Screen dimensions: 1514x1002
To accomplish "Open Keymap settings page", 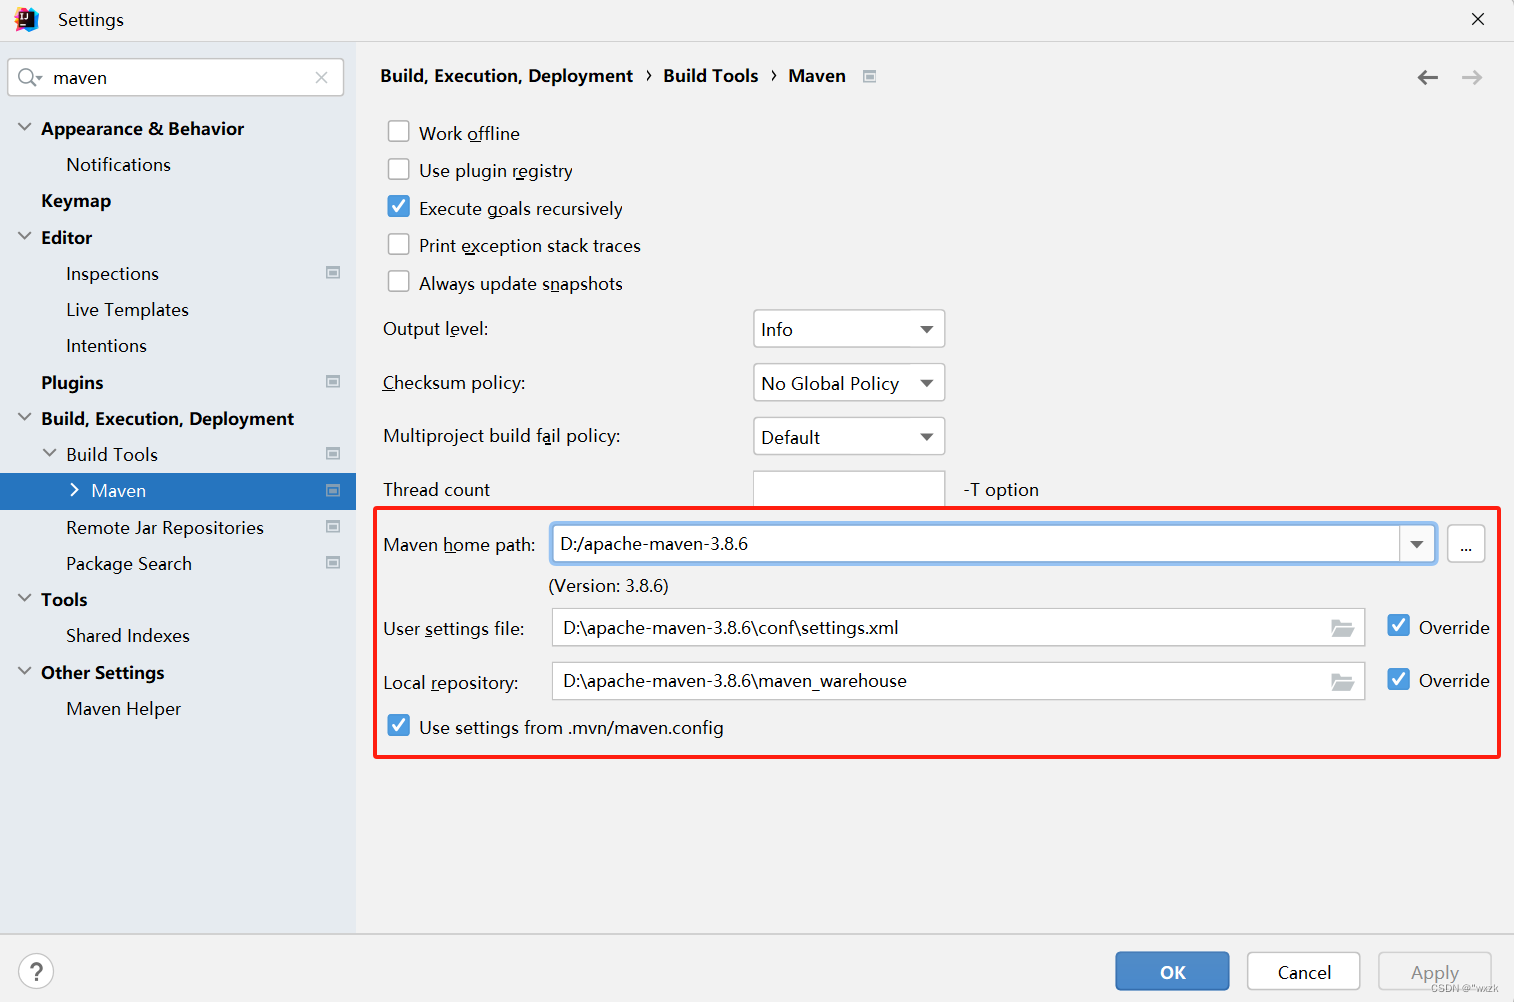I will click(76, 201).
